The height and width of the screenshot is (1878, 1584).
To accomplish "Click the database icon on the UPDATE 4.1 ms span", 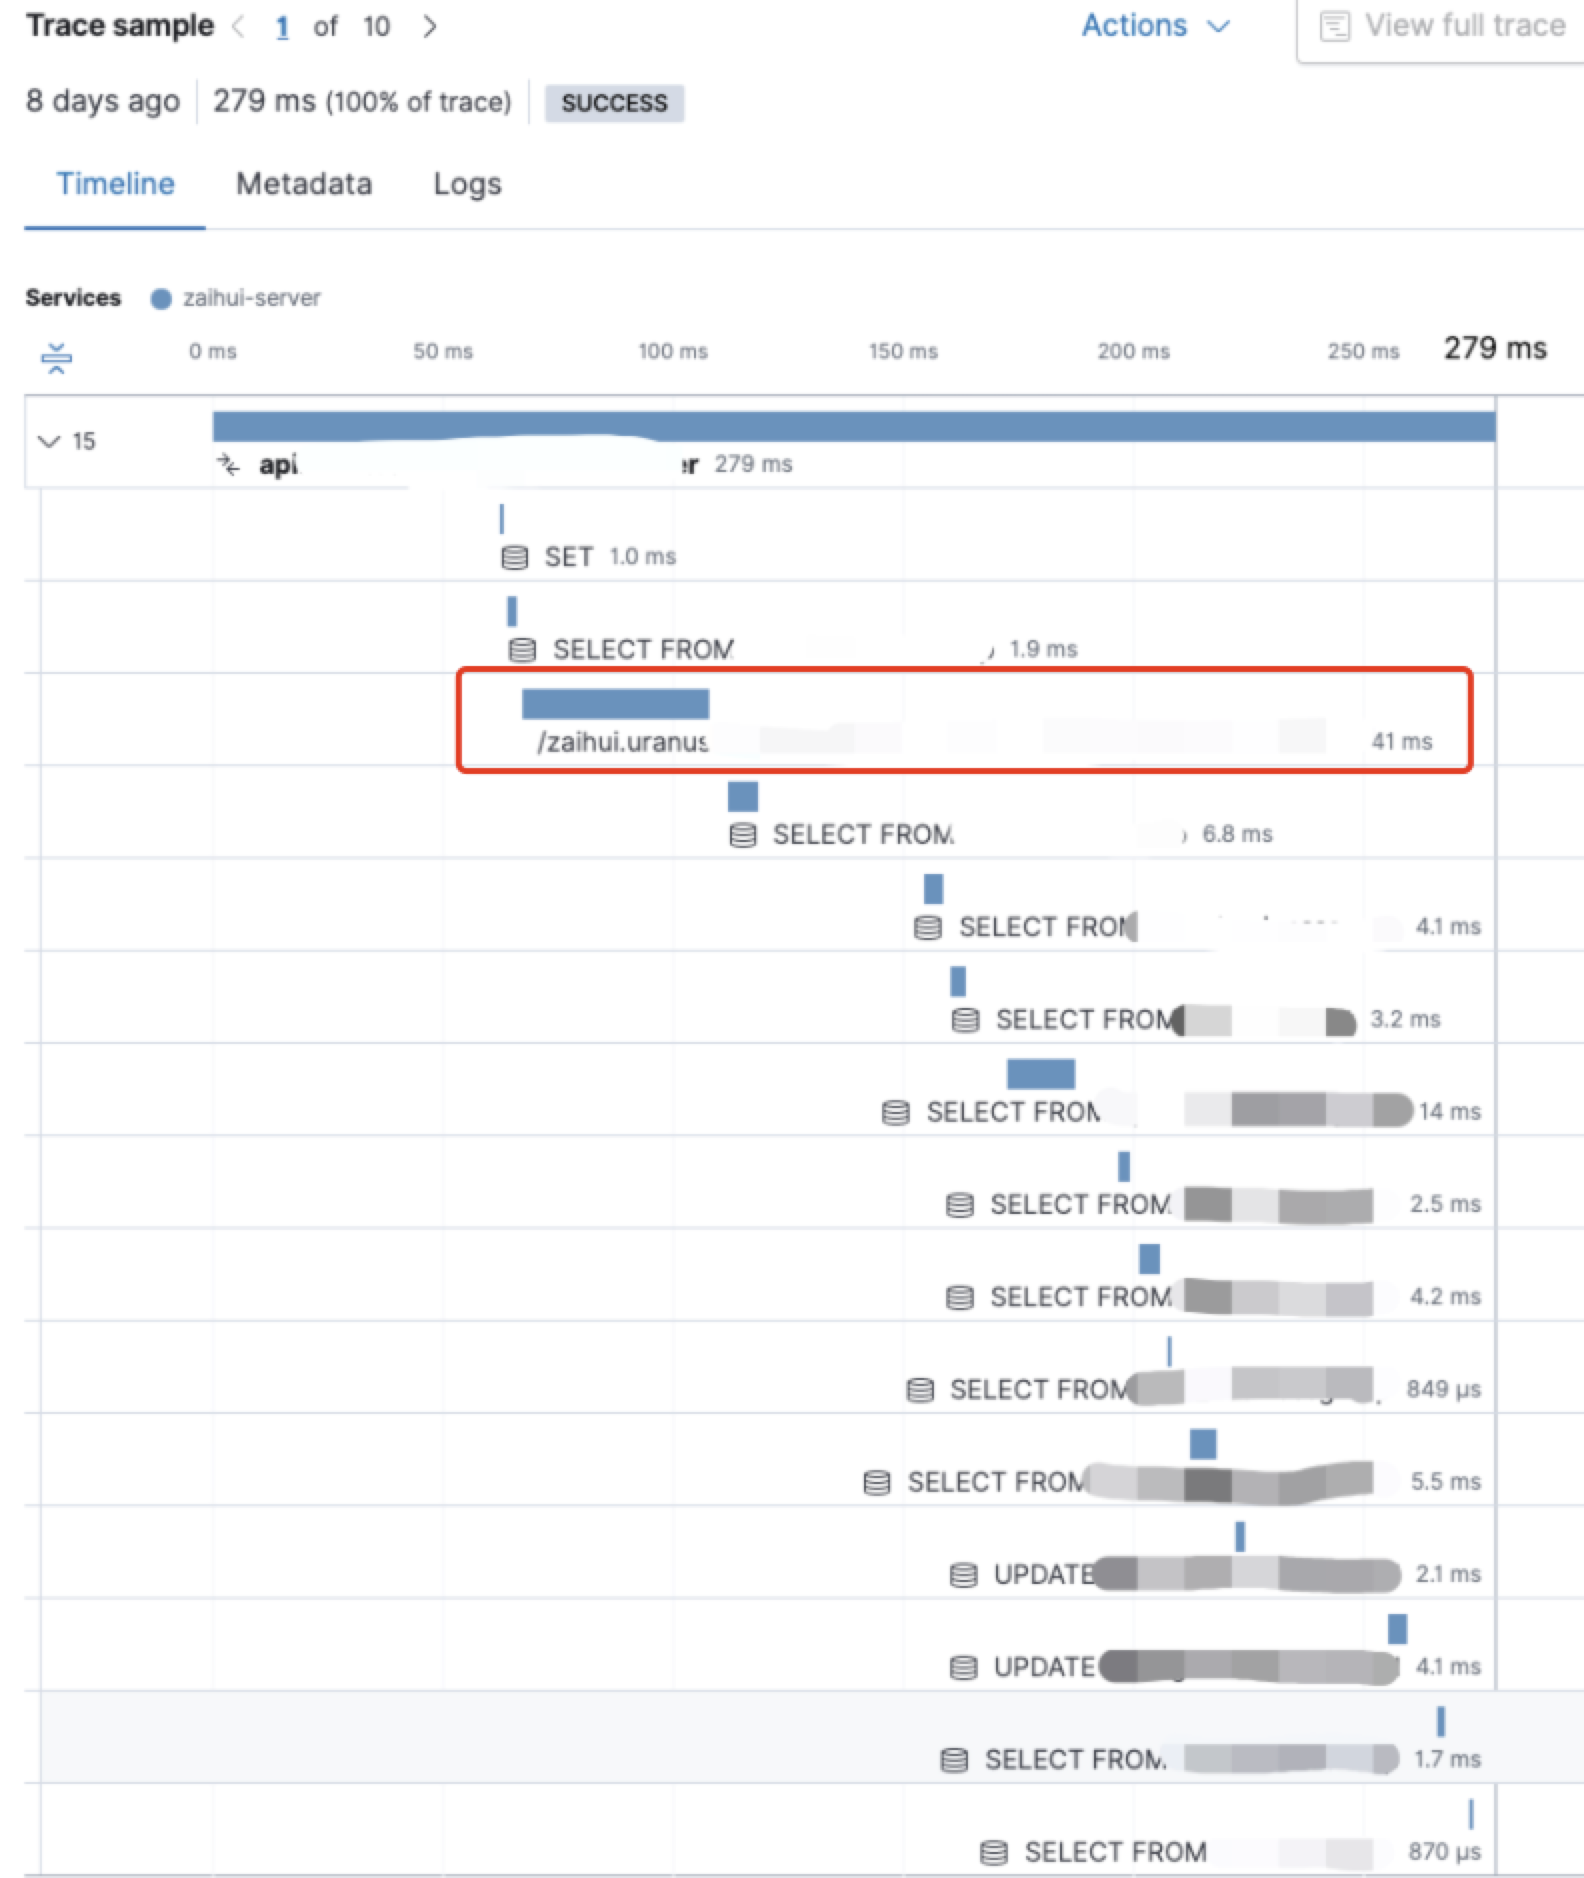I will (963, 1667).
